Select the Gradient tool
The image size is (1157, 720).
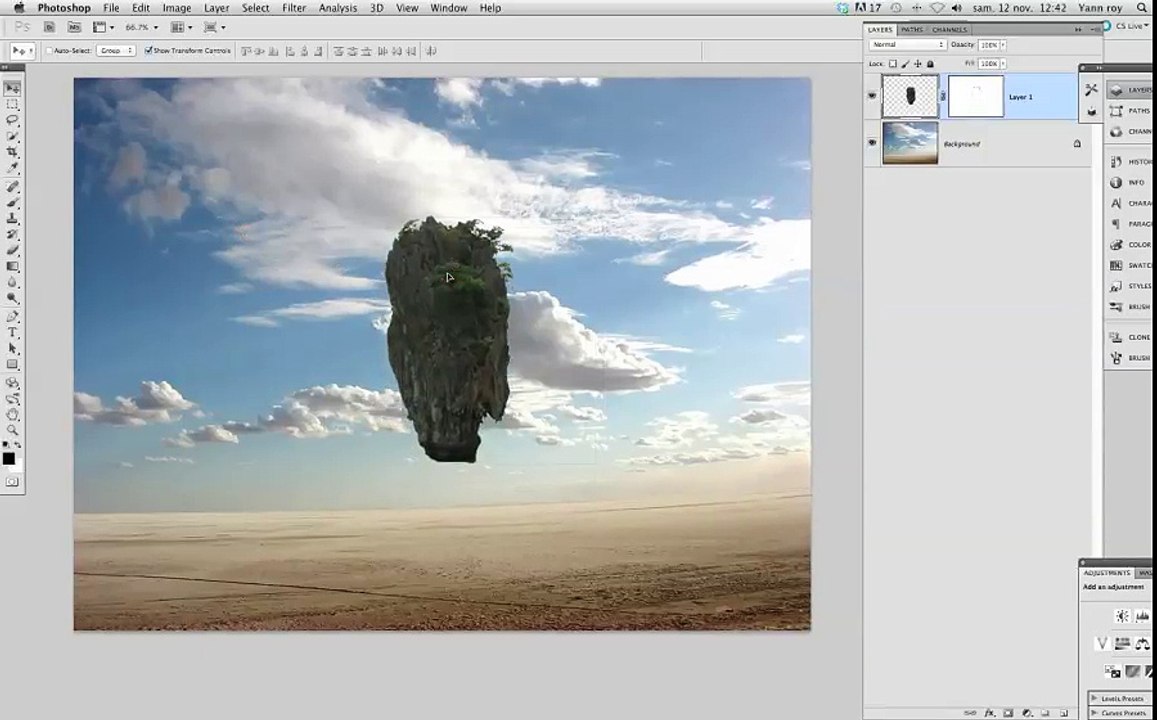(12, 266)
